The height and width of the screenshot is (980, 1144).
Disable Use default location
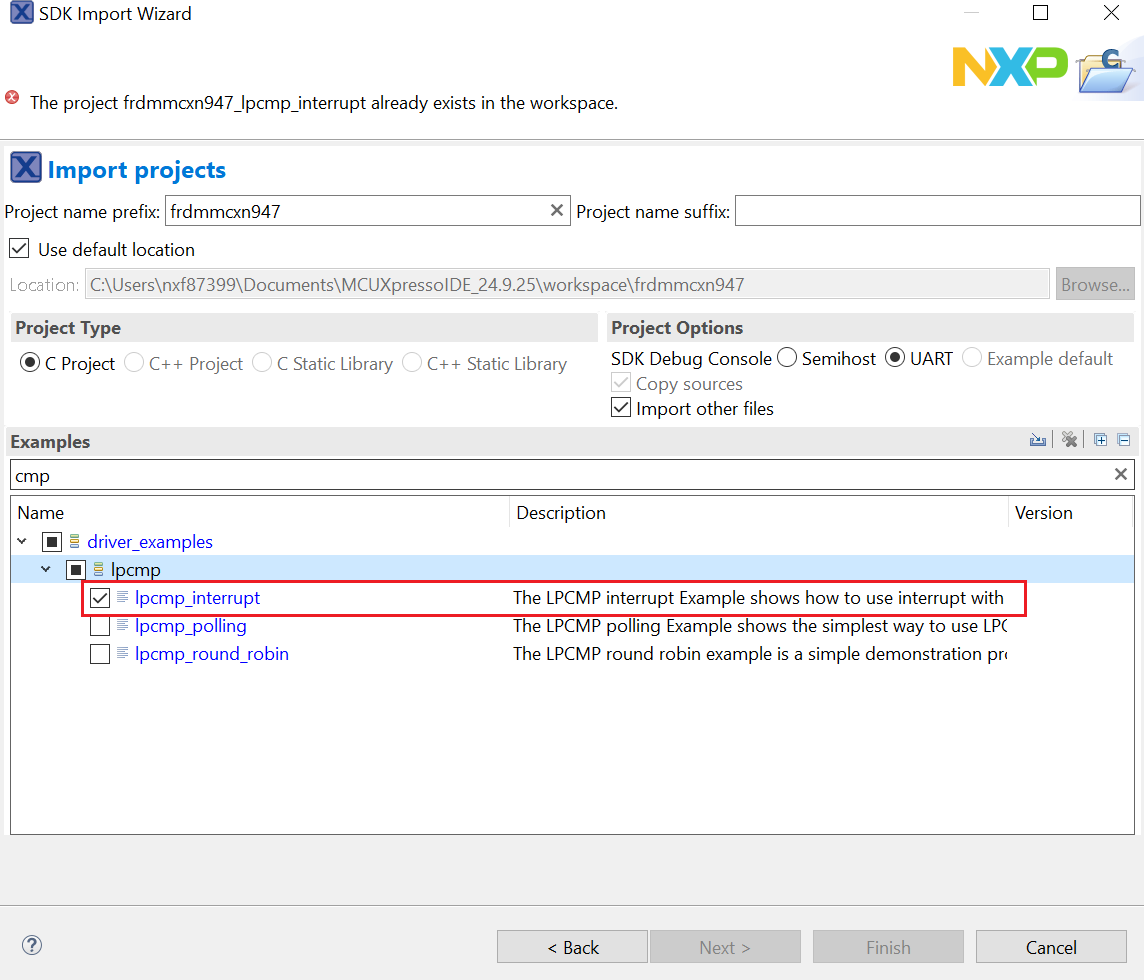(19, 248)
